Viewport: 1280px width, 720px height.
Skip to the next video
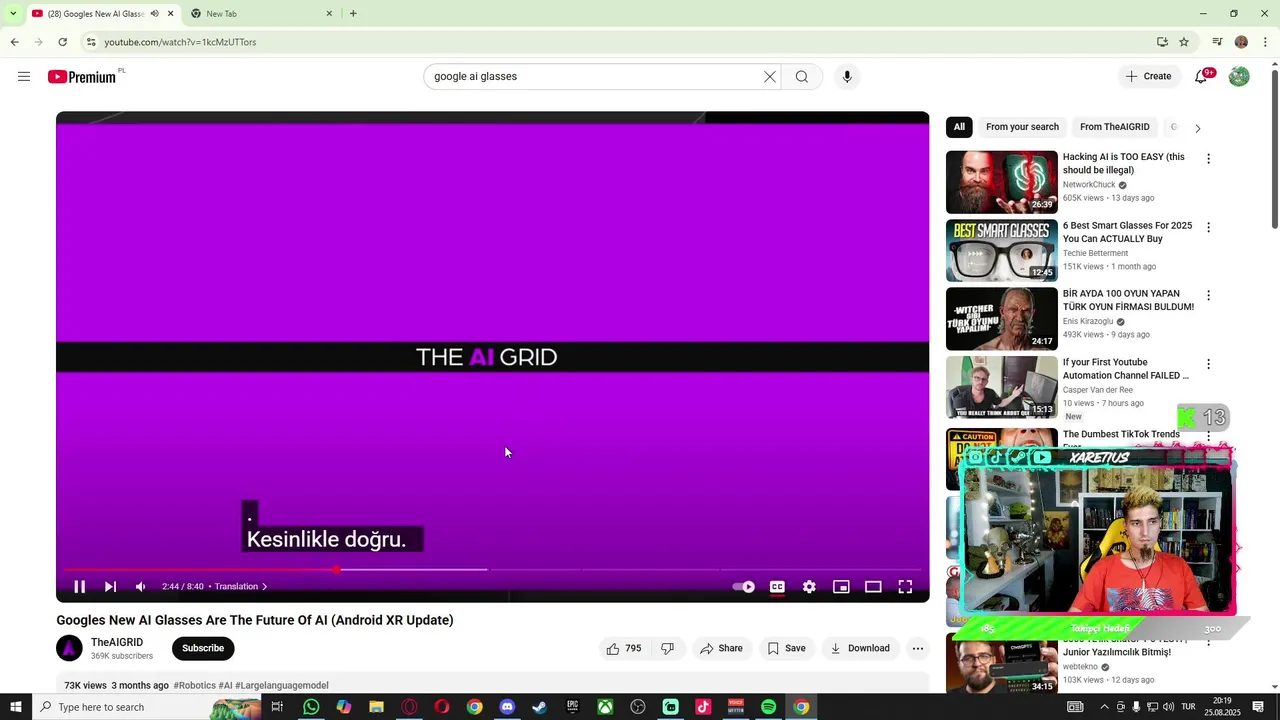point(110,587)
